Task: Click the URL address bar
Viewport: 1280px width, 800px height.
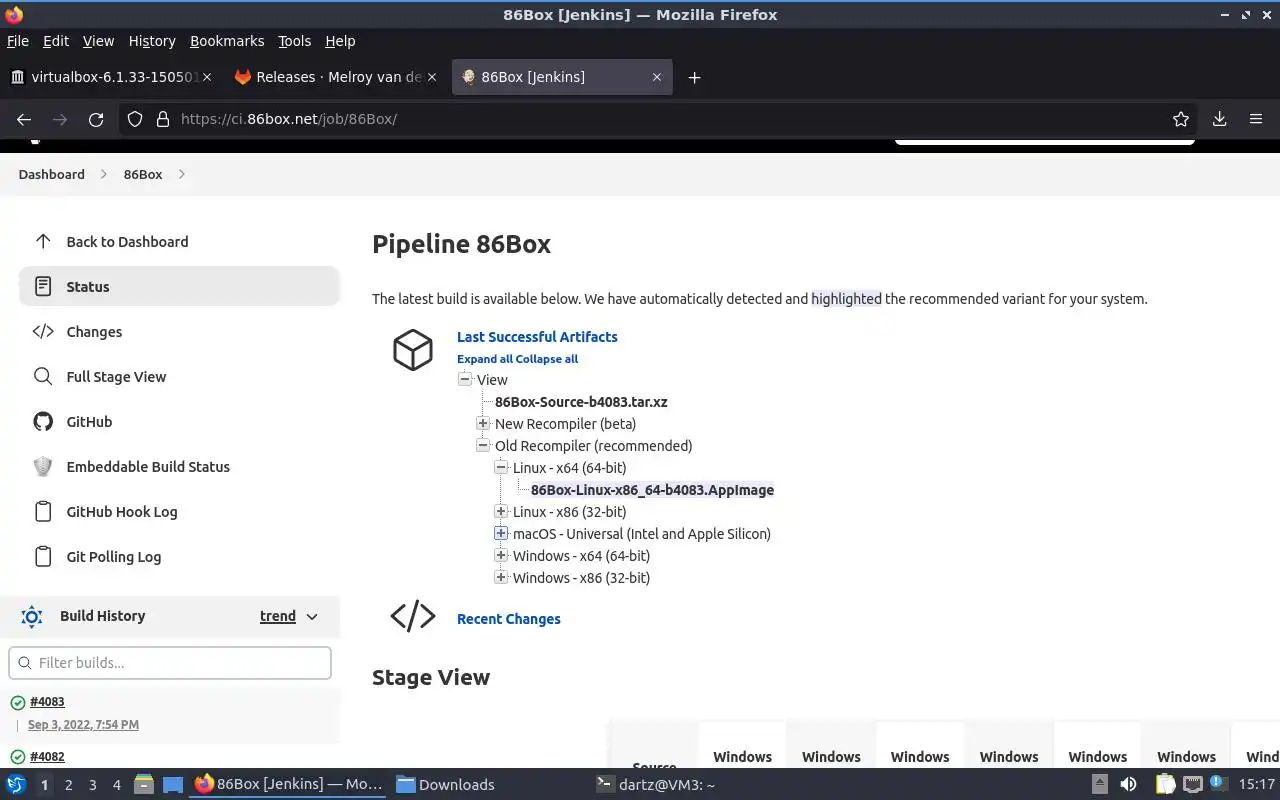Action: point(660,119)
